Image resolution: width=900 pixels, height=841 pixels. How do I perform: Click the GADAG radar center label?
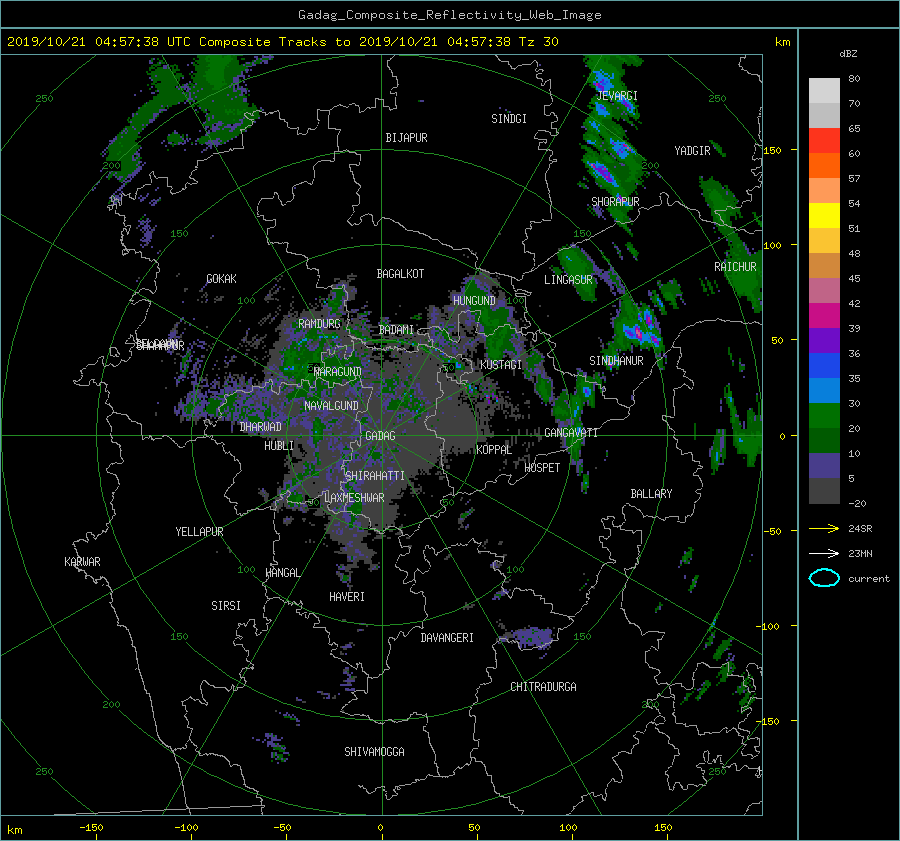(x=381, y=436)
